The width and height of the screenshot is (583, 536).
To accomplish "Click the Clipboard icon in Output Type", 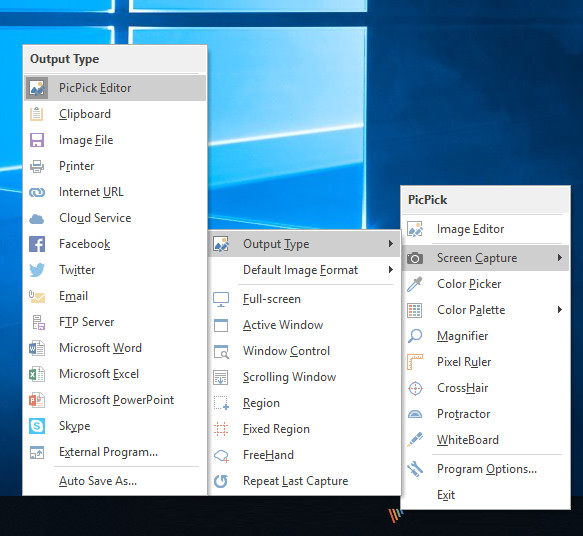I will point(36,114).
